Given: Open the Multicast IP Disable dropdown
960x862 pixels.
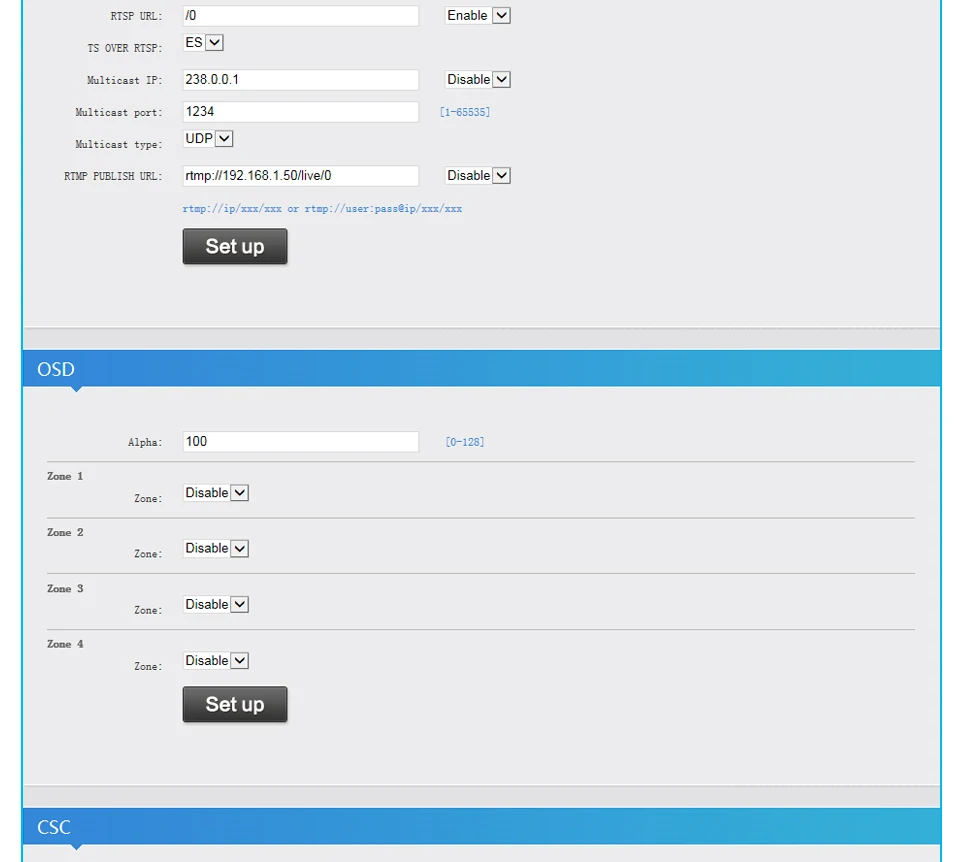Looking at the screenshot, I should pos(478,80).
